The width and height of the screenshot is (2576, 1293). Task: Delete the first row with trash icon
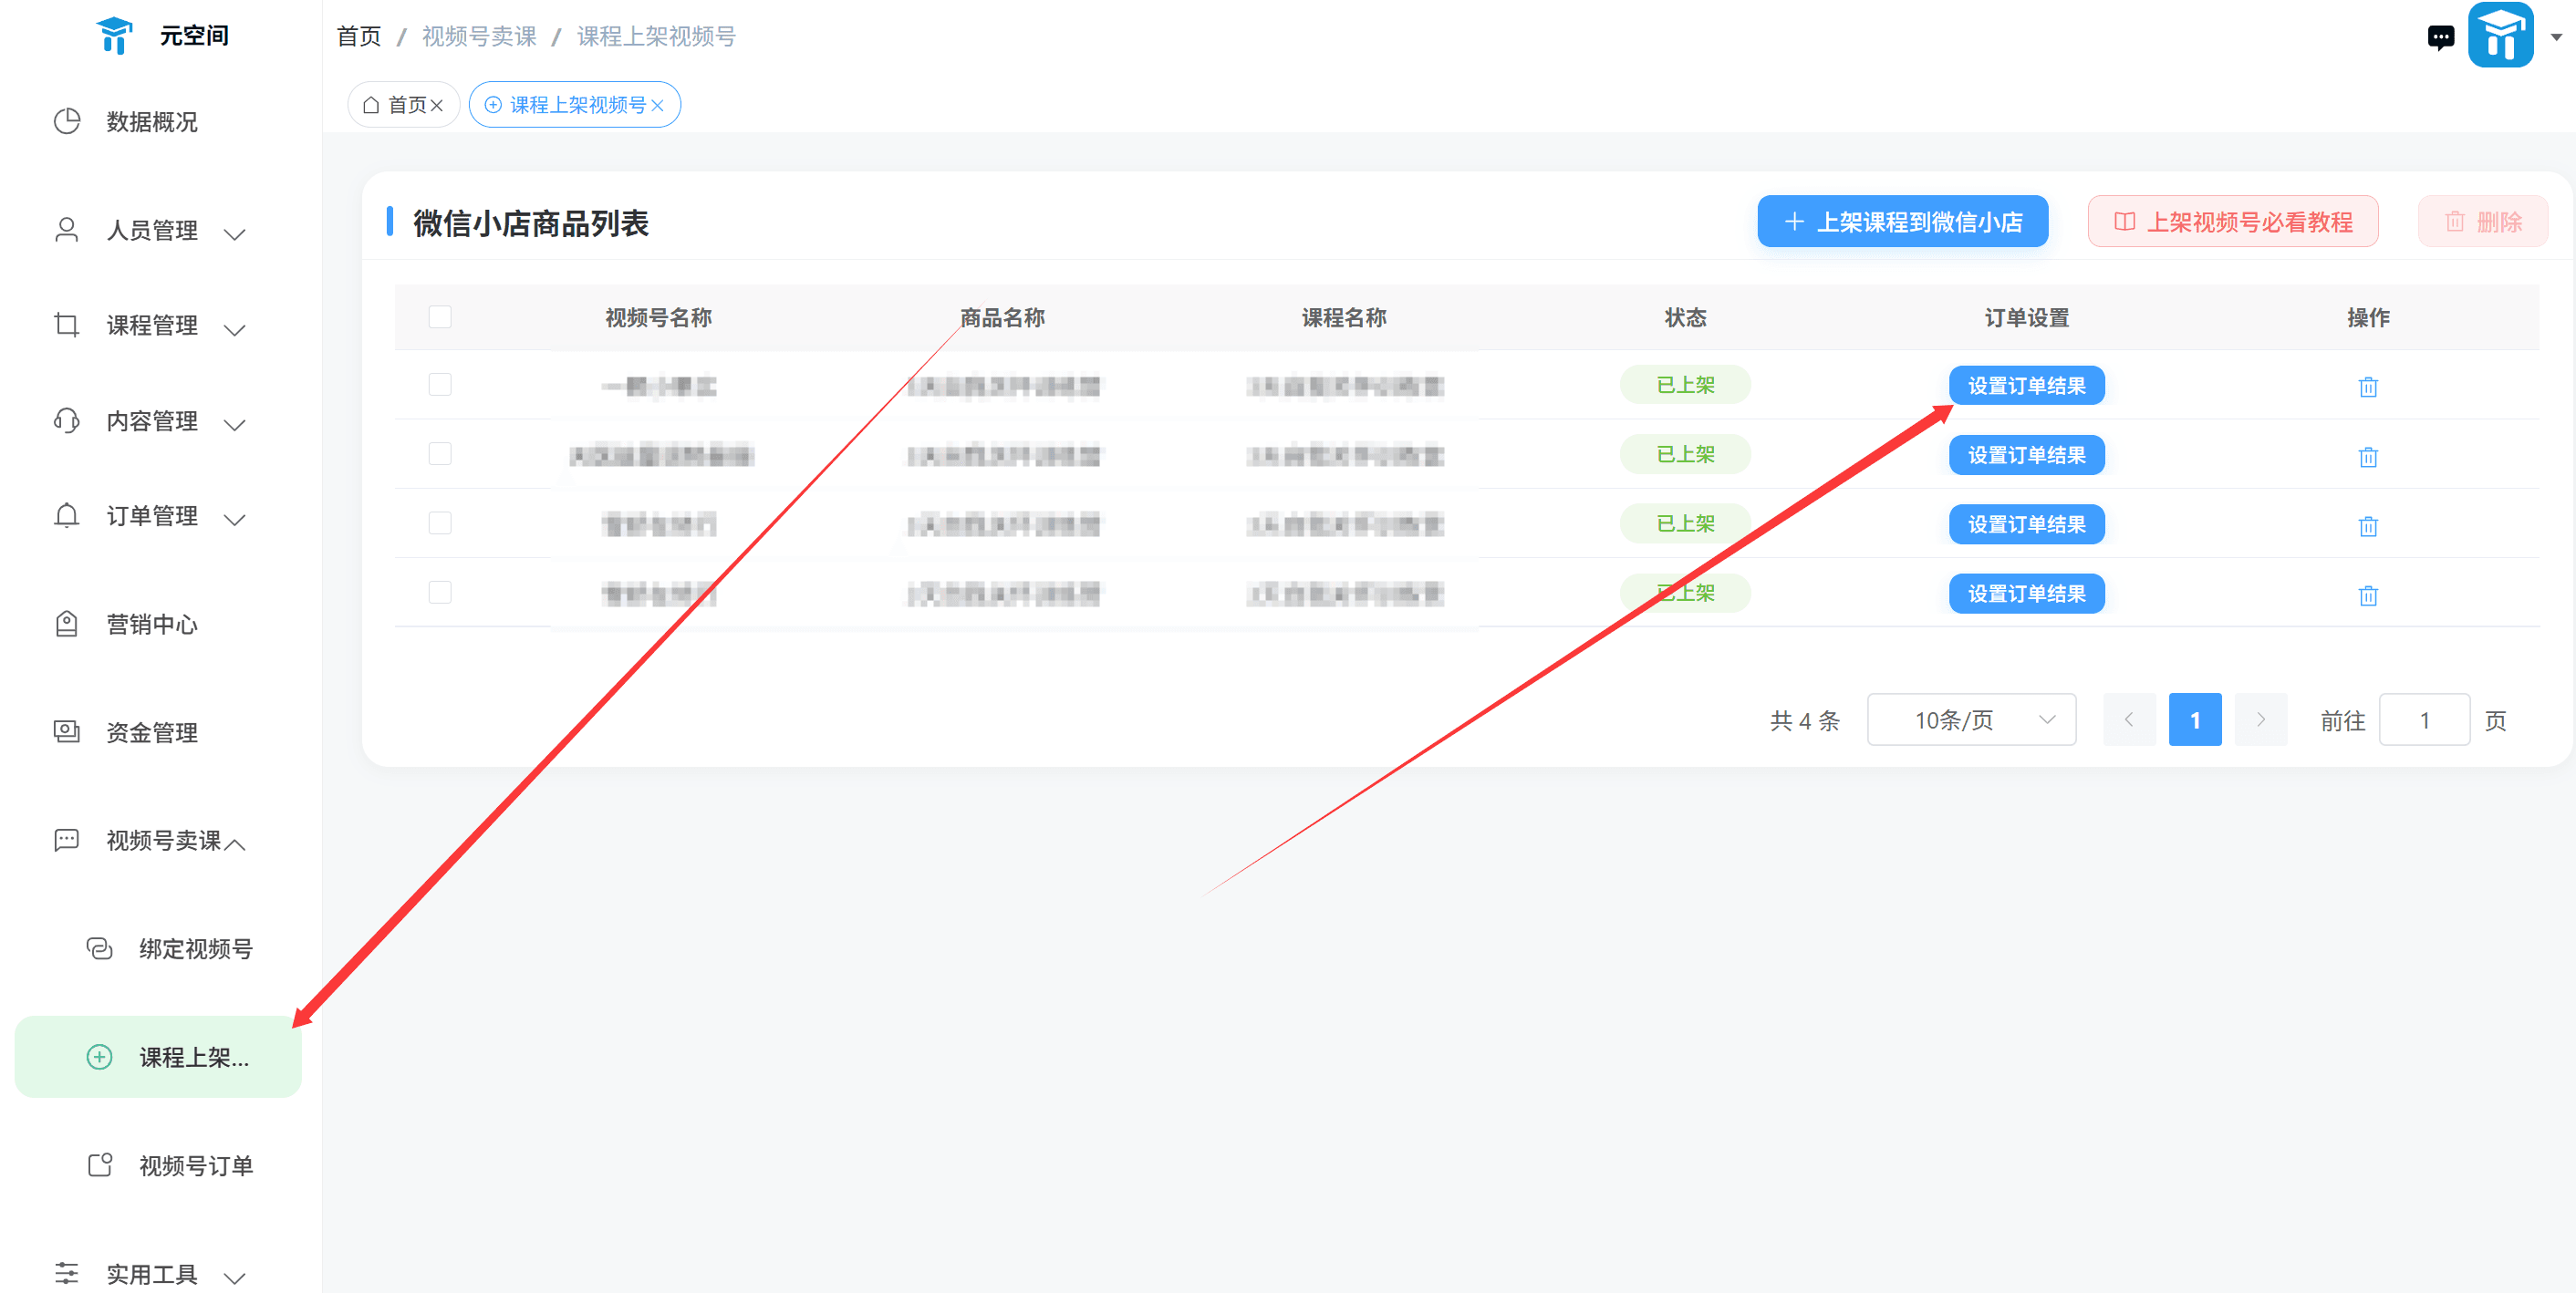2367,387
